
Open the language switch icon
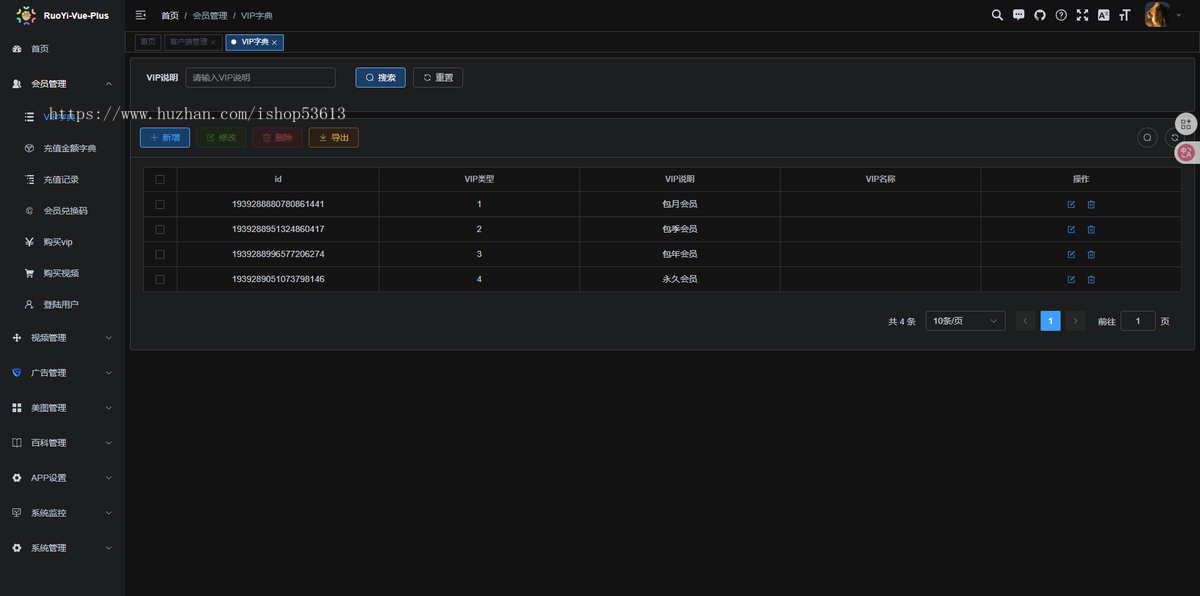pos(1103,15)
